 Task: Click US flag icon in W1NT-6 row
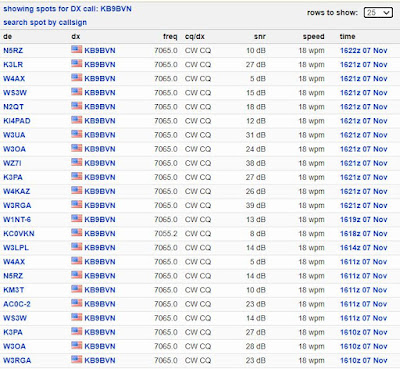(76, 219)
